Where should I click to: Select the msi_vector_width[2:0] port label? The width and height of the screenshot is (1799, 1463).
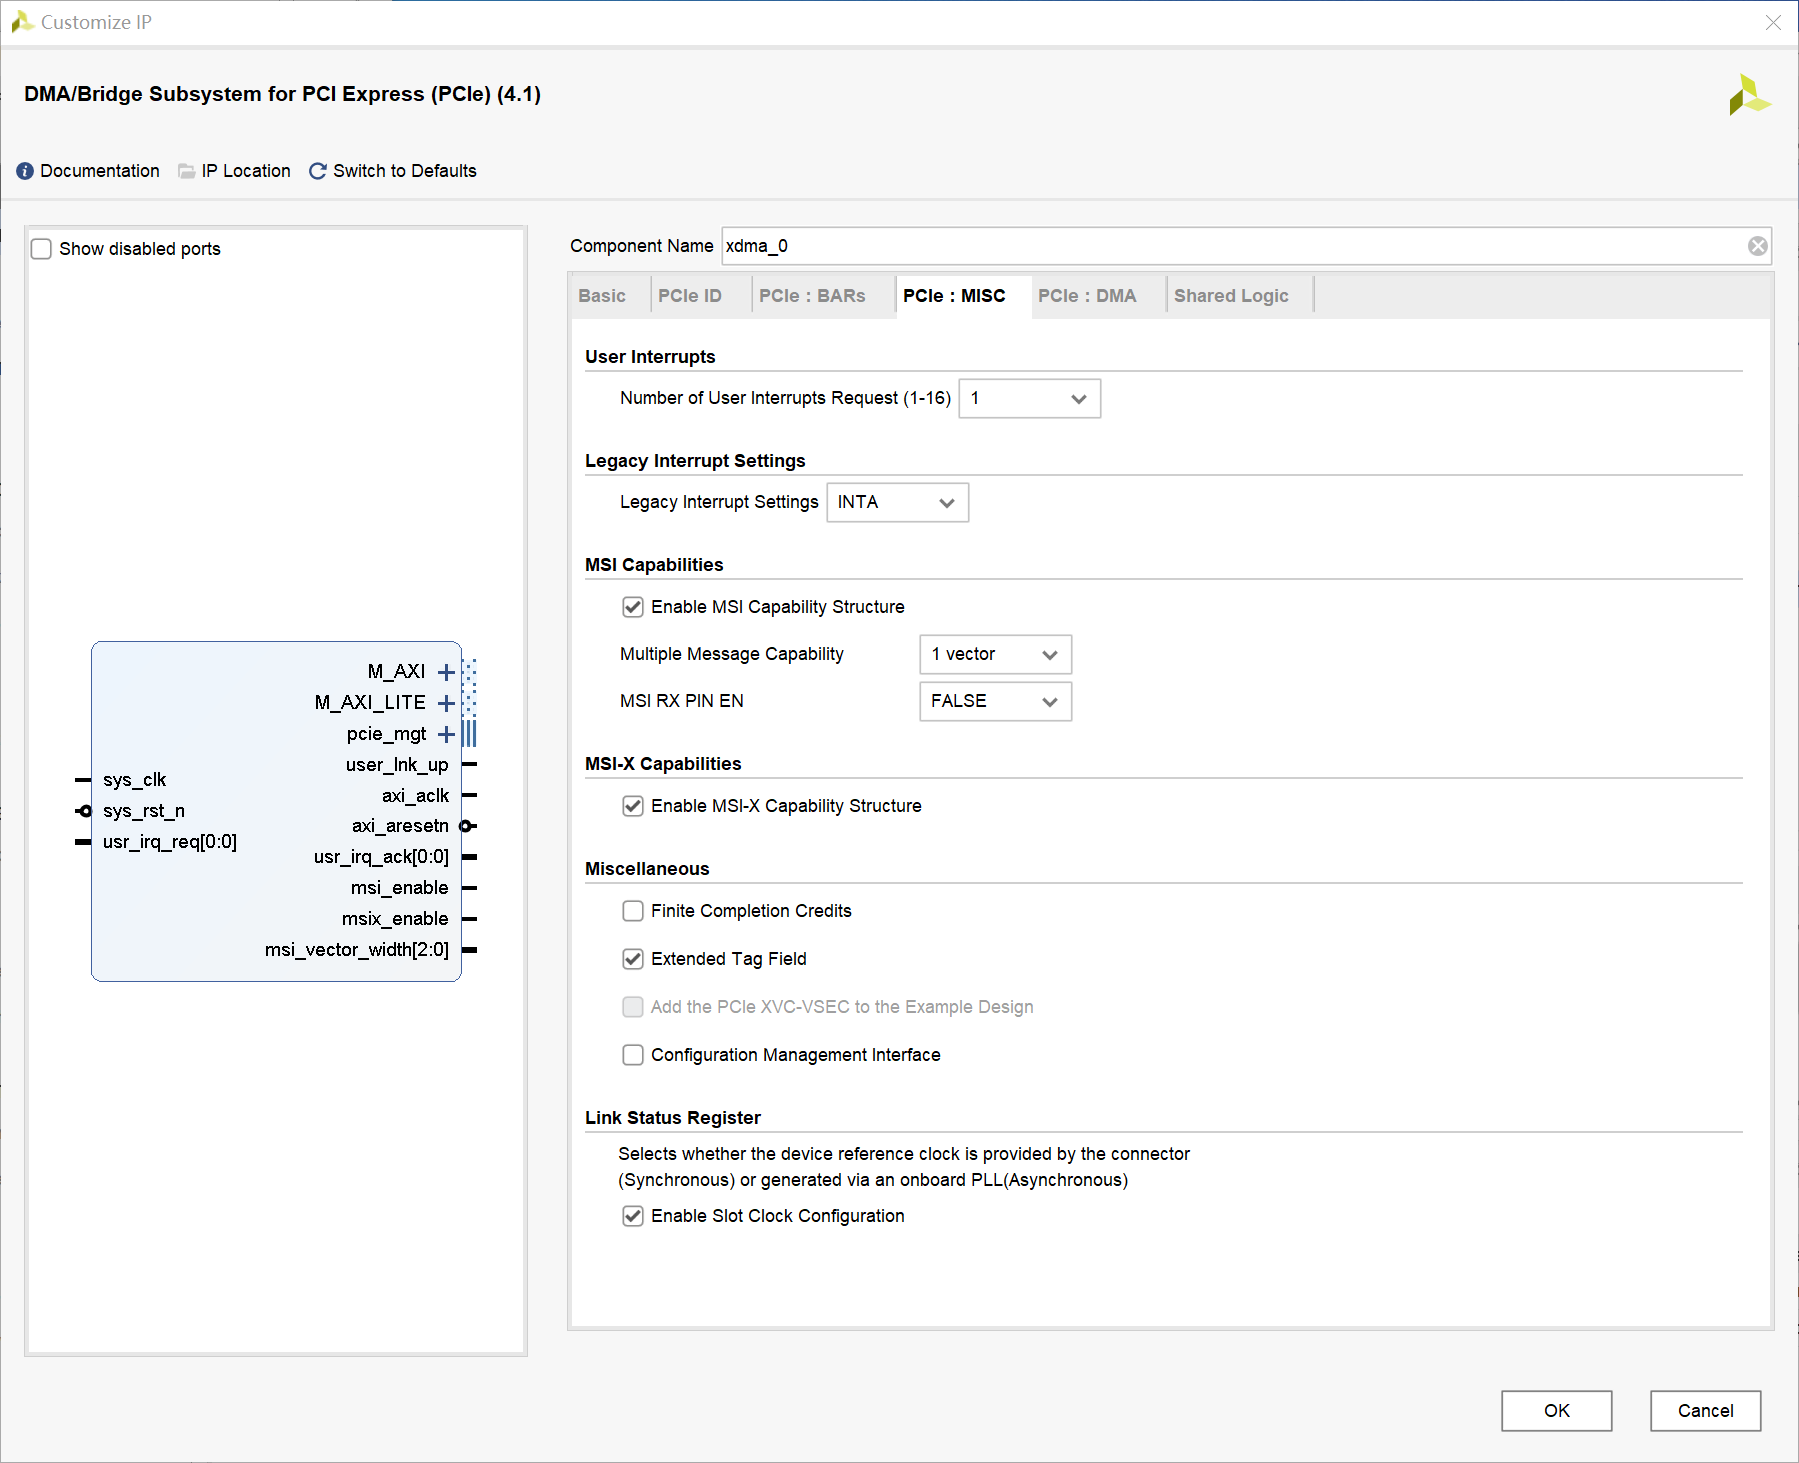click(357, 950)
